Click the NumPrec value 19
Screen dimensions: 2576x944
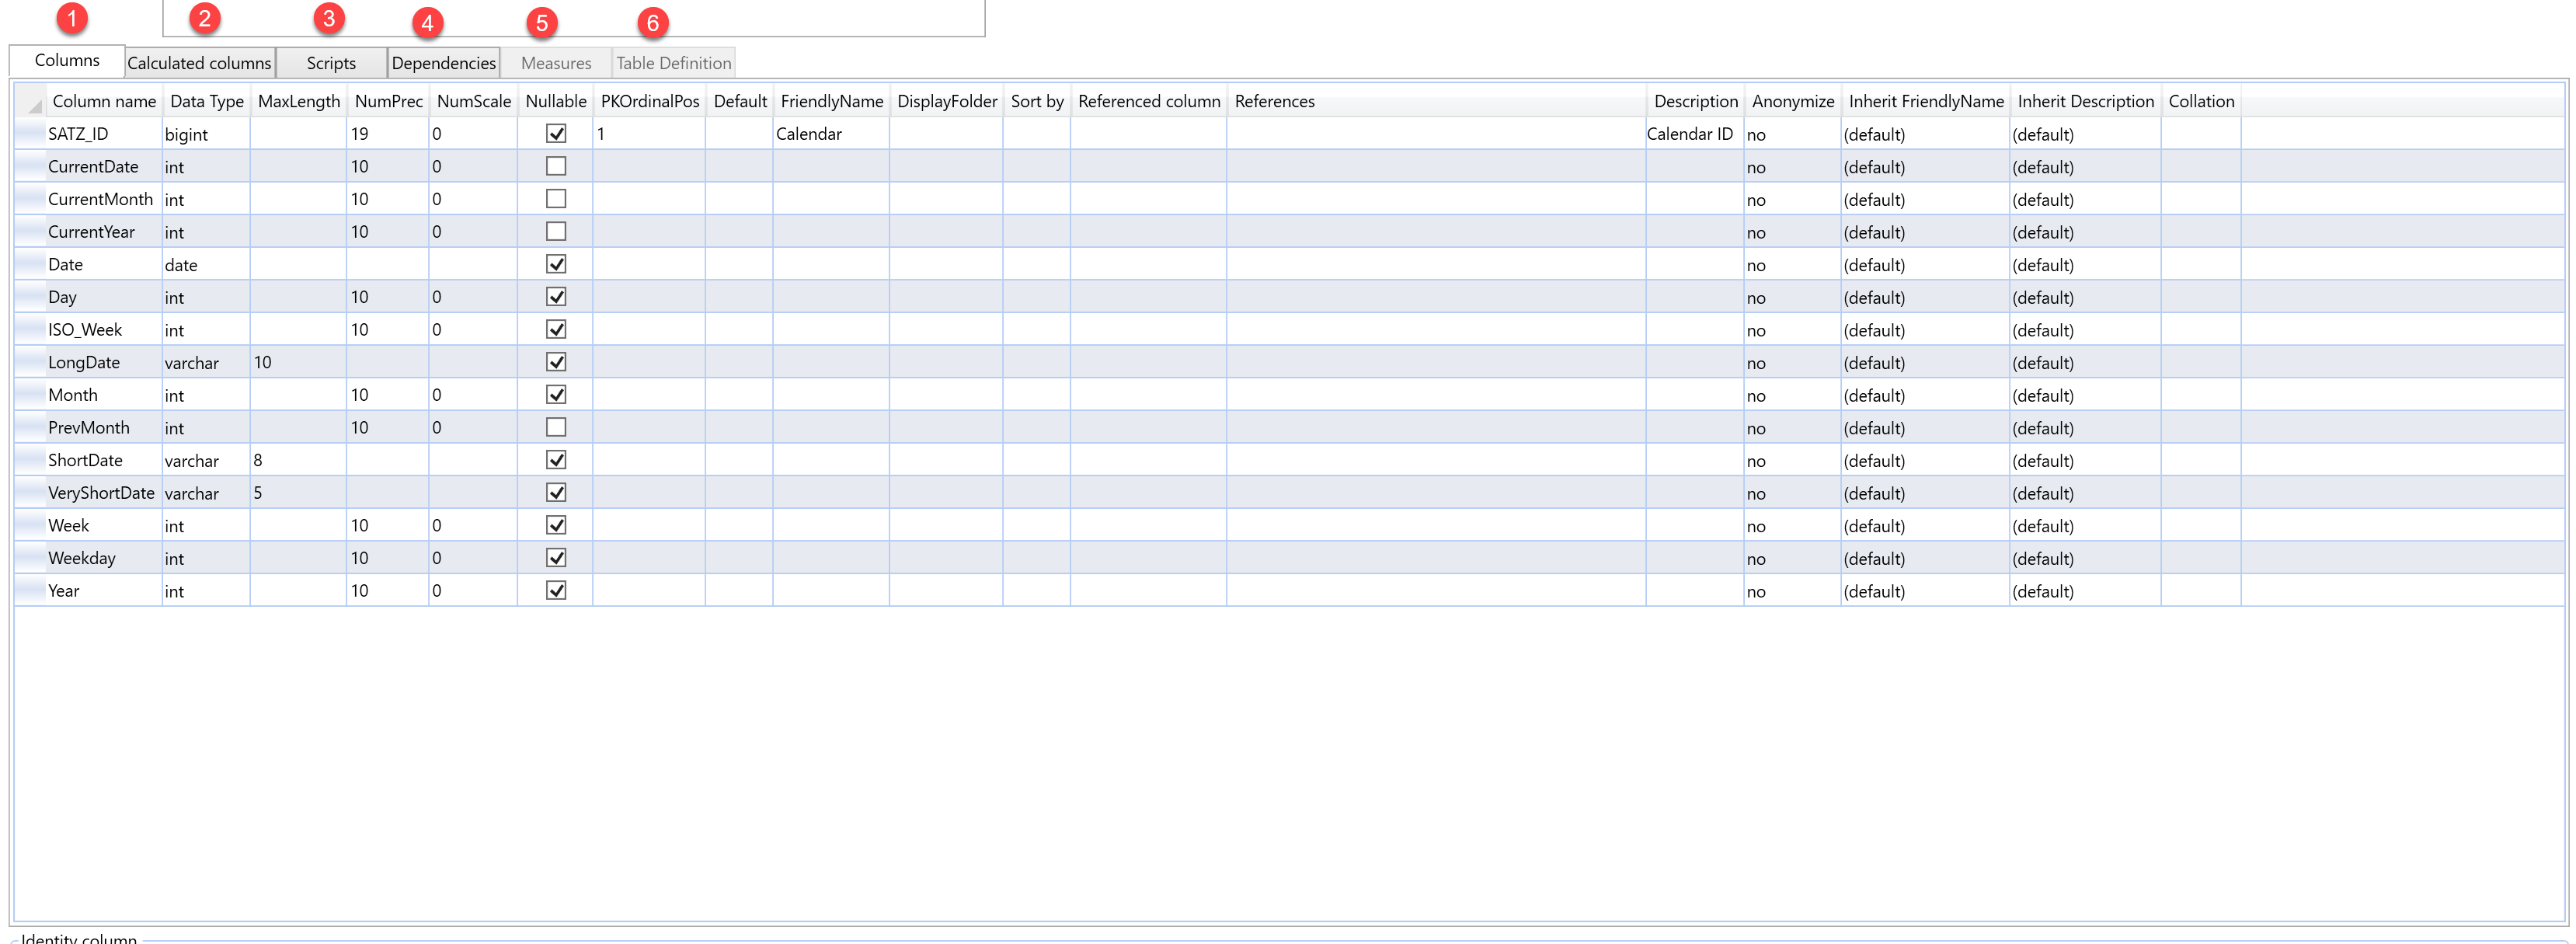coord(388,134)
